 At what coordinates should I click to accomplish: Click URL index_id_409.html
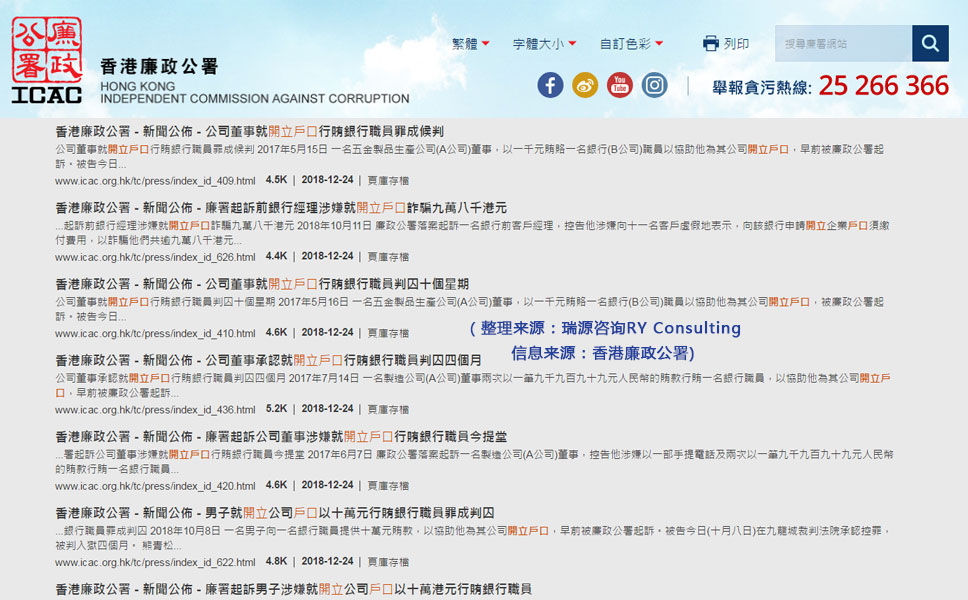click(x=155, y=181)
